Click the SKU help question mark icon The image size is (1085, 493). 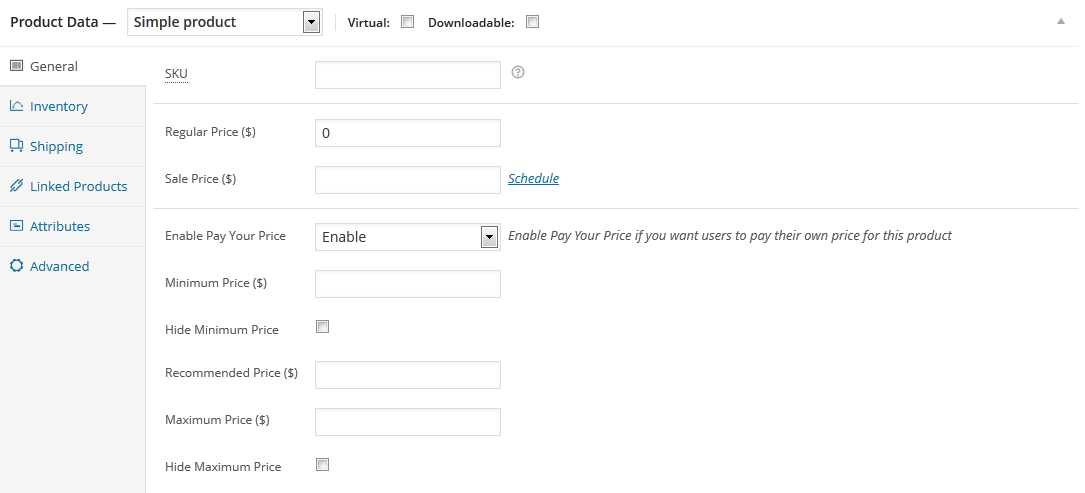tap(518, 72)
